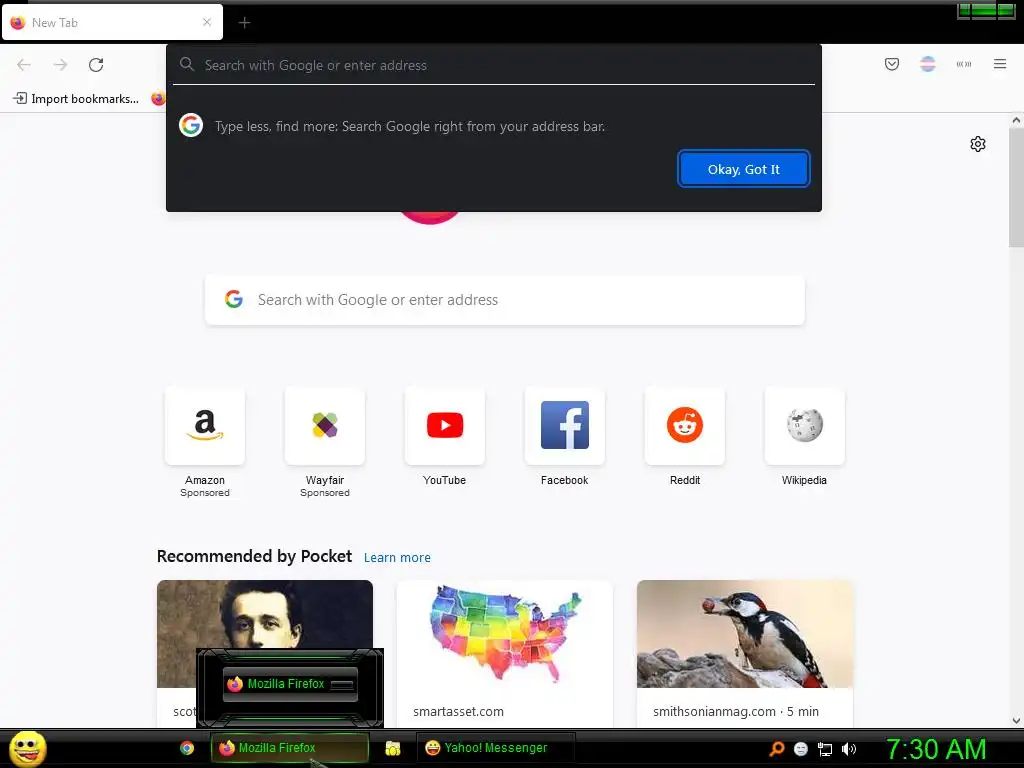Open the striped flag extension icon
This screenshot has height=768, width=1024.
927,64
